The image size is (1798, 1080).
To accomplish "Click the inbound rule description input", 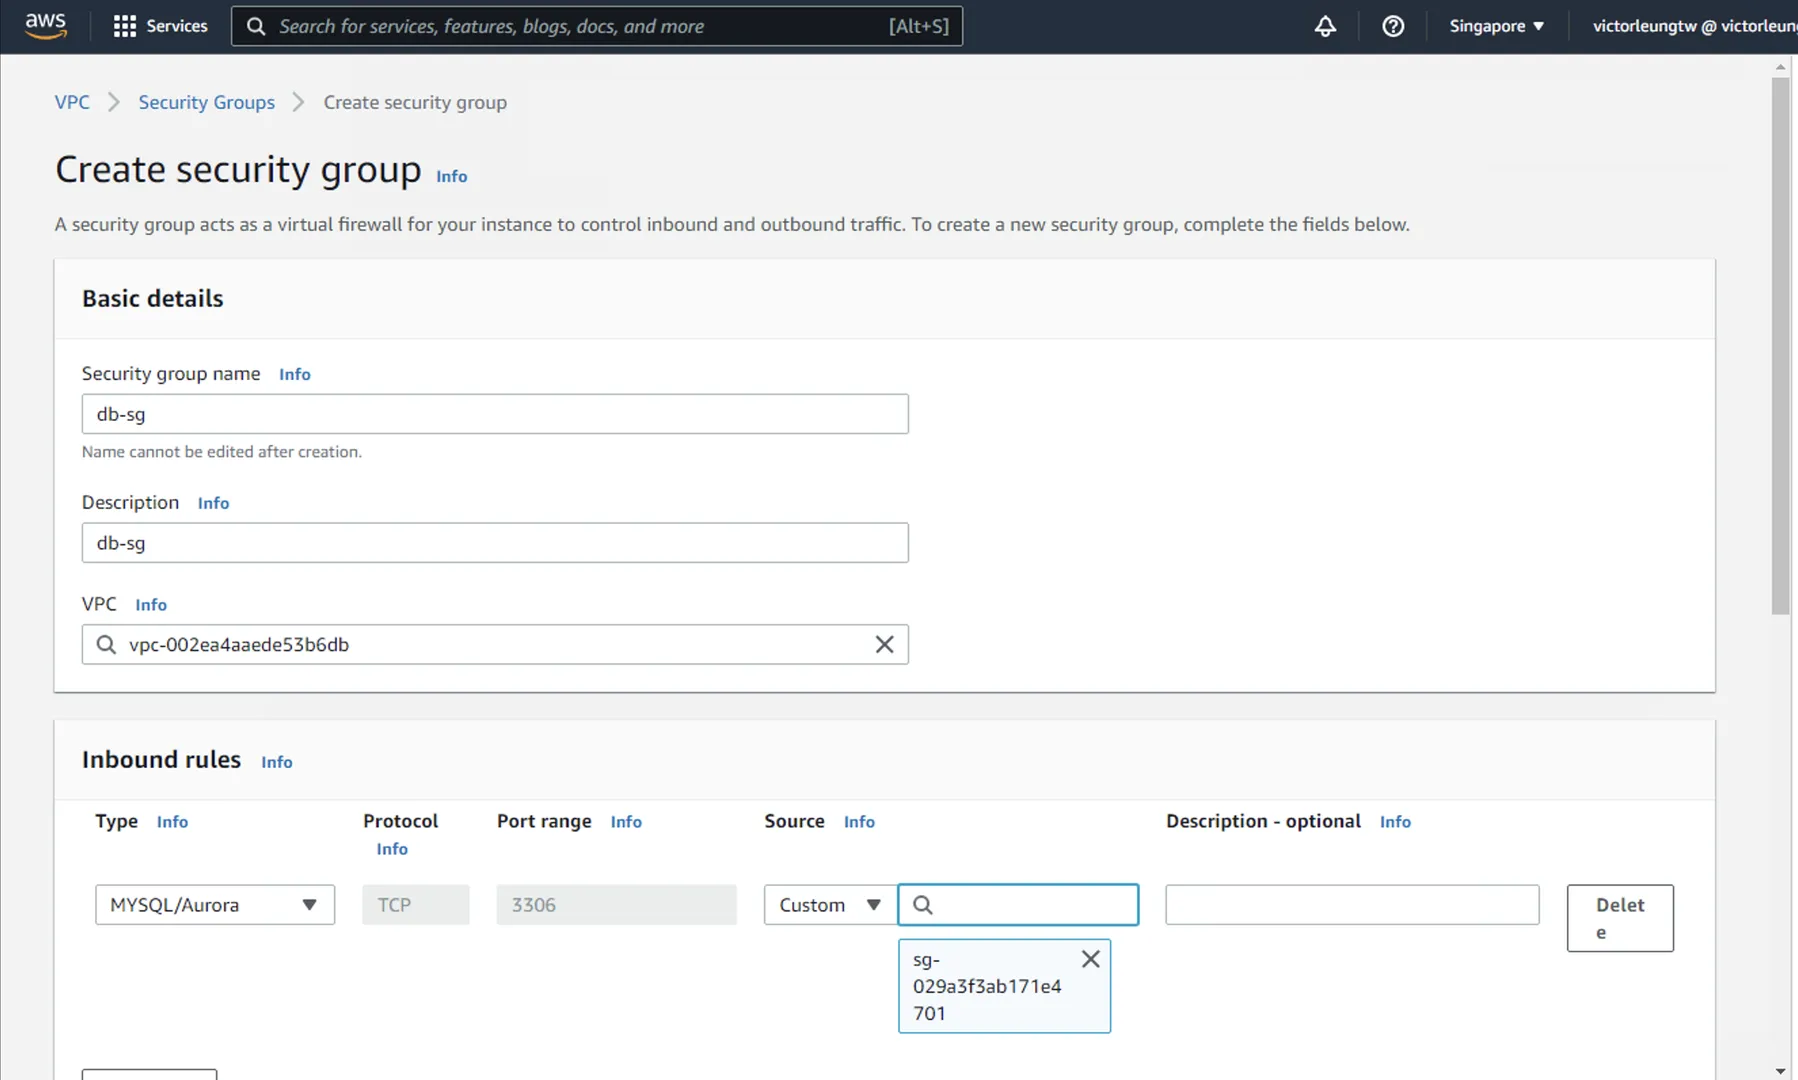I will click(1351, 905).
